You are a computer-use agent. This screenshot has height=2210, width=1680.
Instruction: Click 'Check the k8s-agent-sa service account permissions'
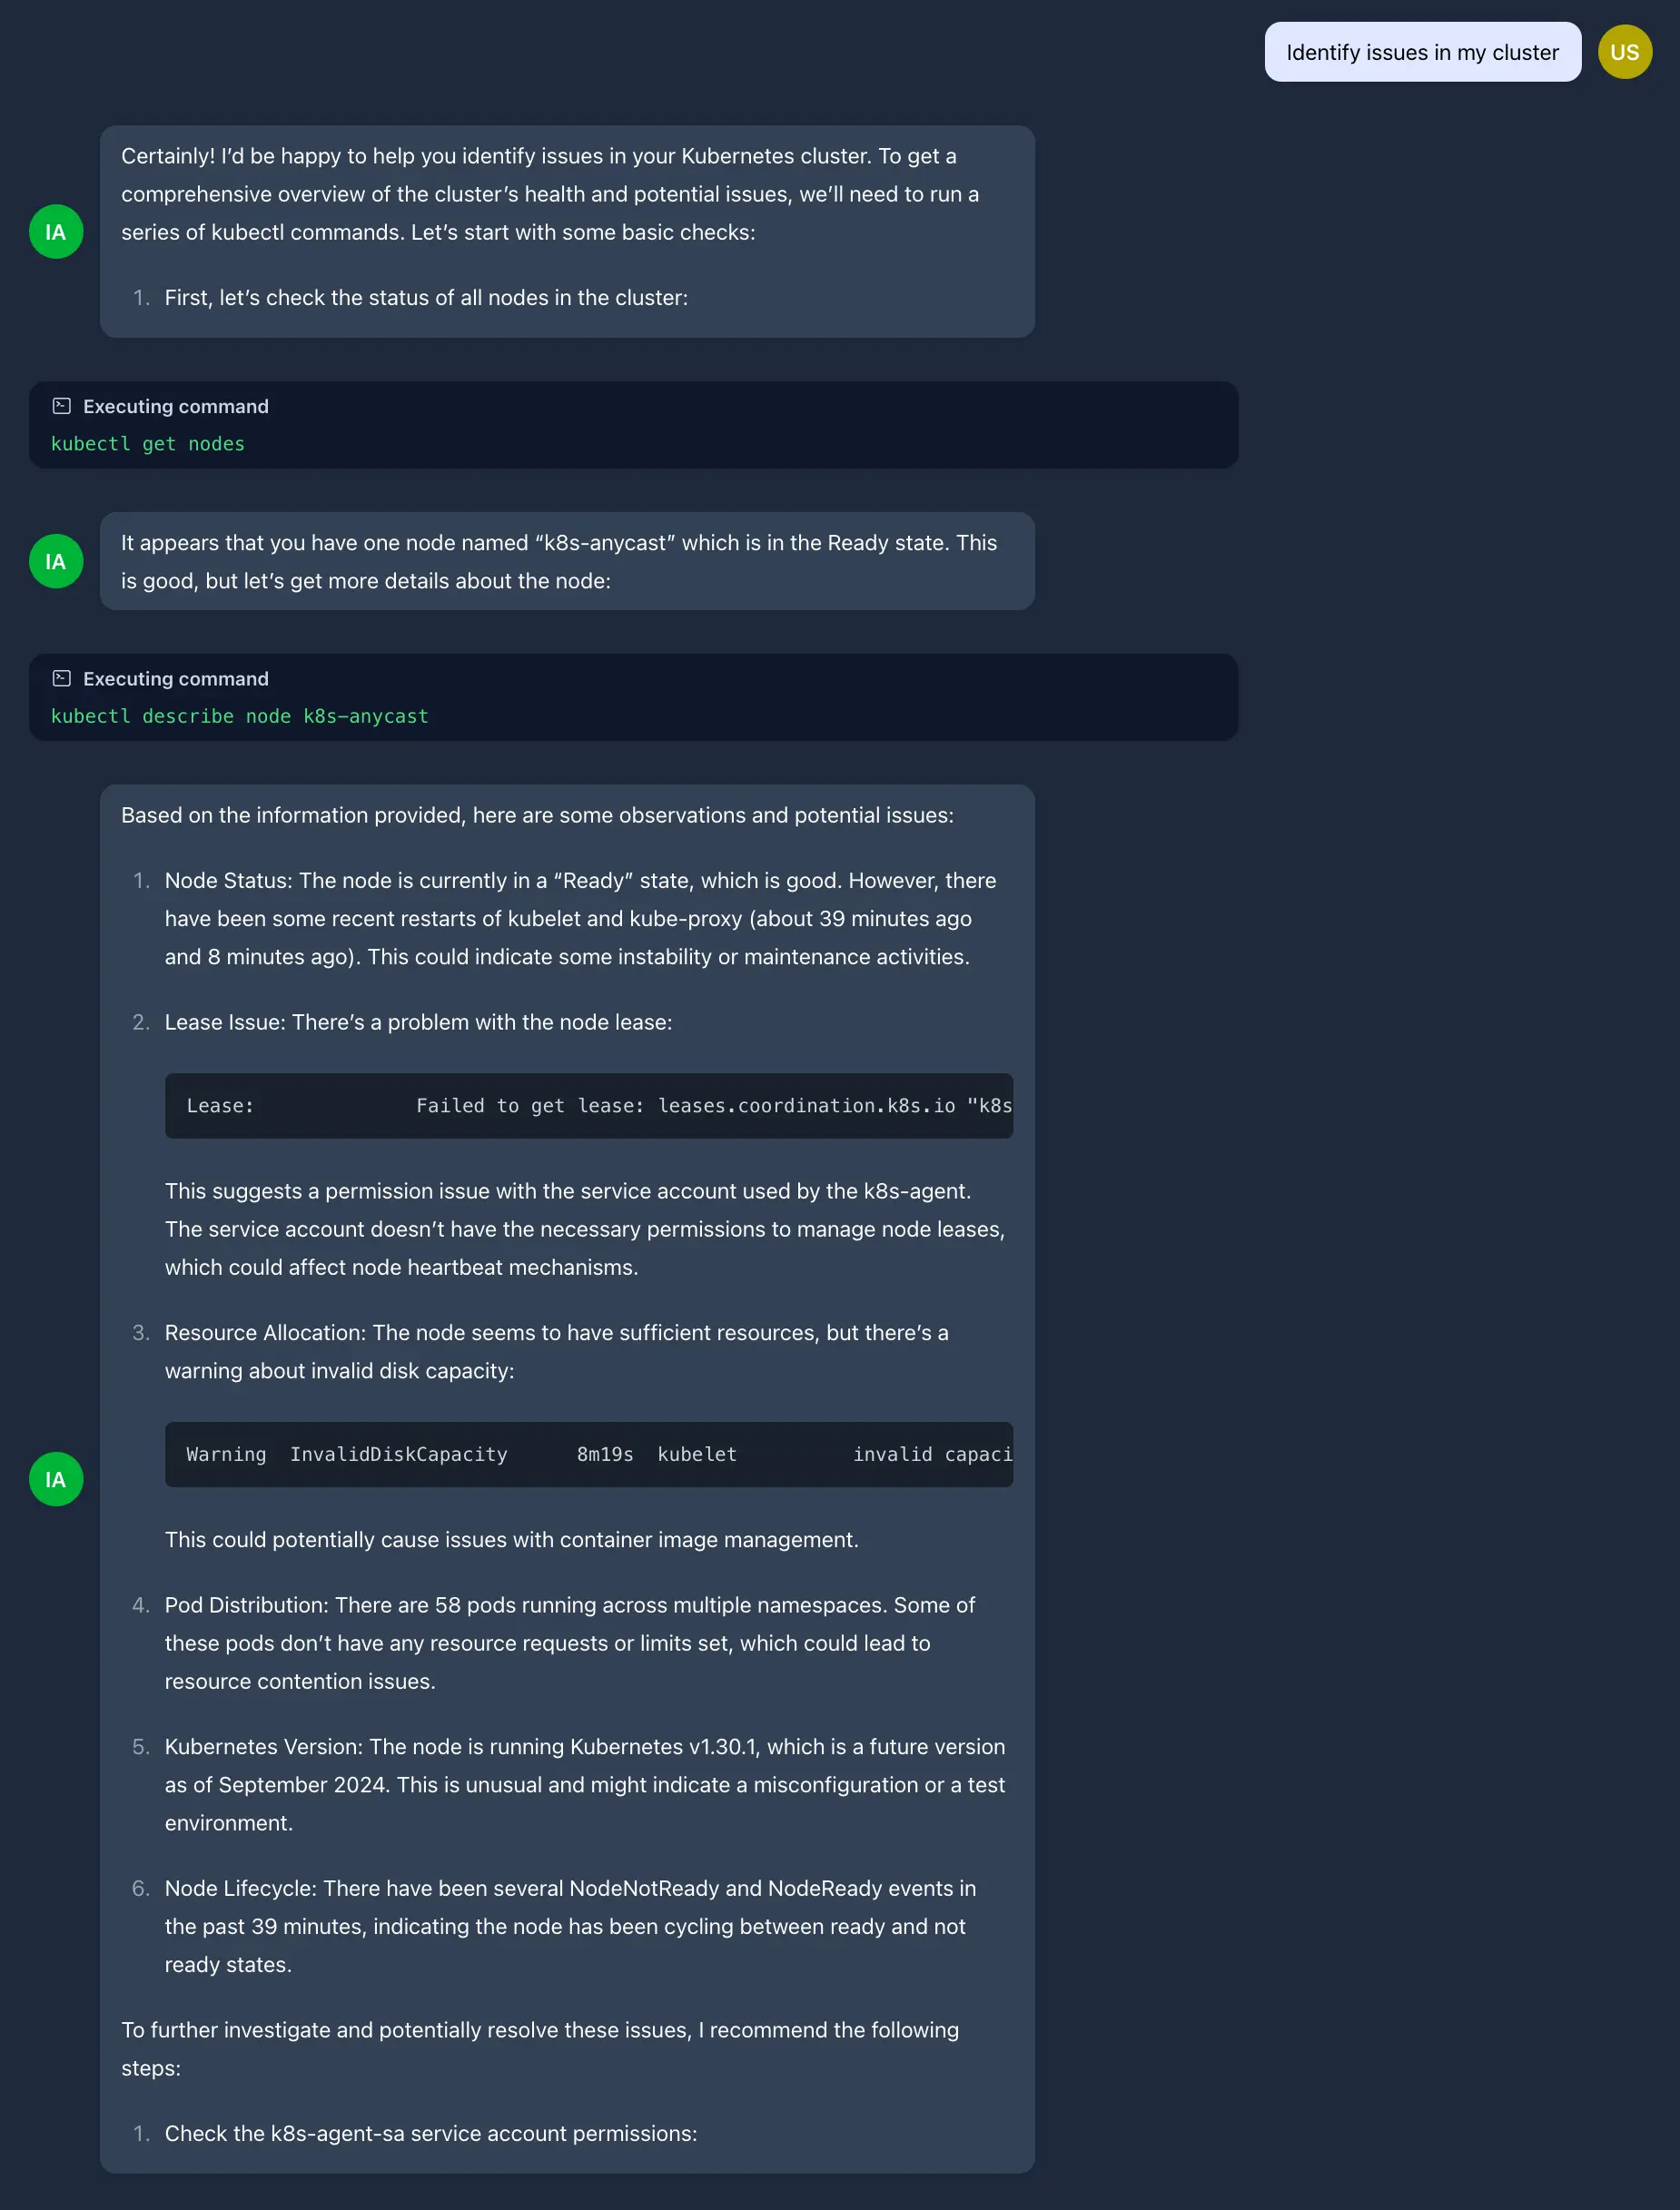[431, 2134]
